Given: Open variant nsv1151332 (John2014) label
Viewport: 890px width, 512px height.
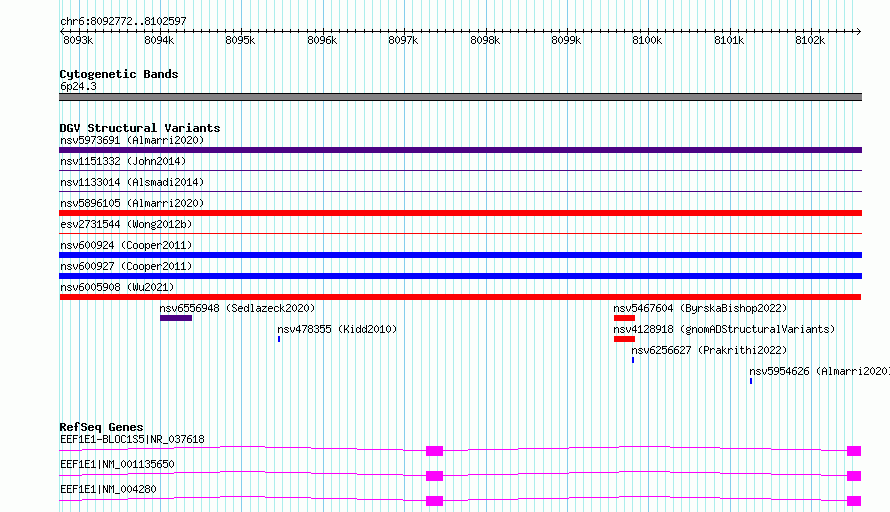Looking at the screenshot, I should (123, 161).
